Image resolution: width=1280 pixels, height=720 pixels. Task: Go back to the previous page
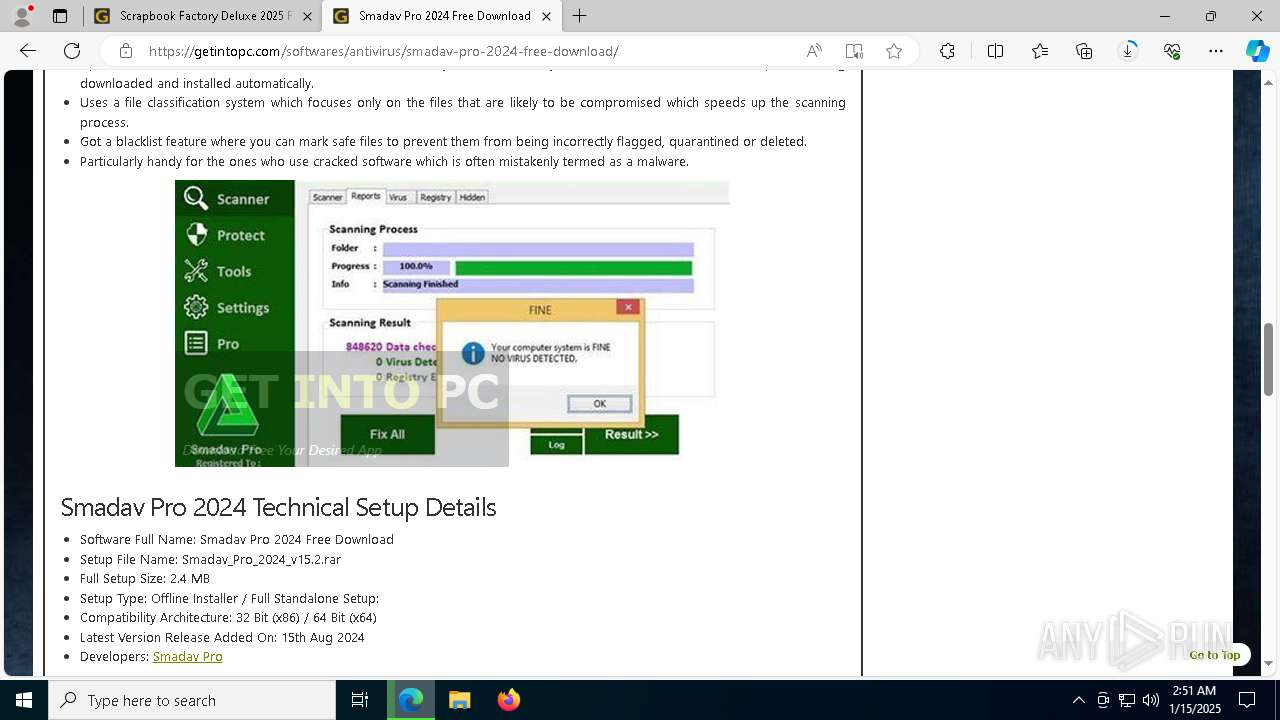point(28,51)
